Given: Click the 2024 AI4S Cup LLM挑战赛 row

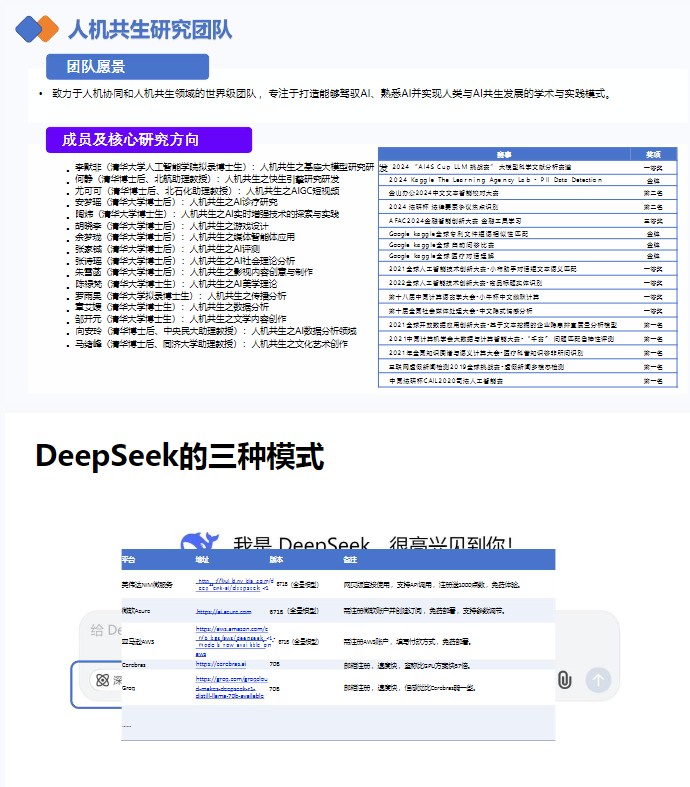Looking at the screenshot, I should [x=528, y=167].
